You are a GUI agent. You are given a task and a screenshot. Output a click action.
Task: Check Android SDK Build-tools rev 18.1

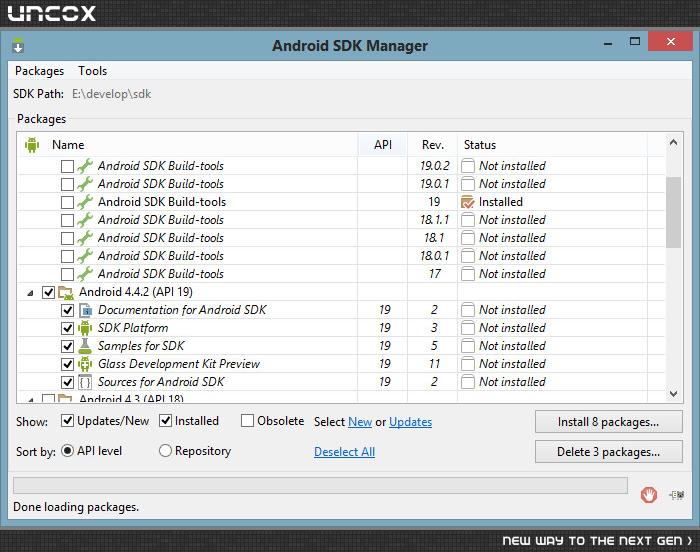pyautogui.click(x=67, y=238)
